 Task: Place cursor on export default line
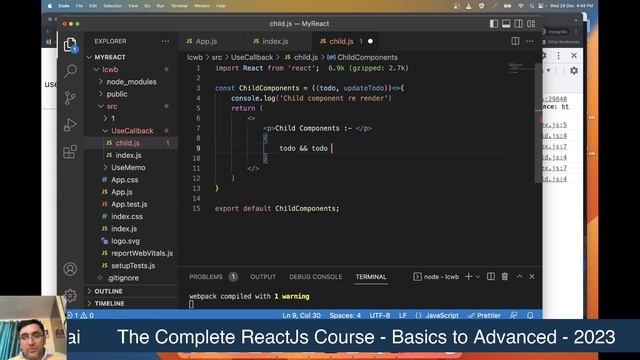click(x=277, y=209)
